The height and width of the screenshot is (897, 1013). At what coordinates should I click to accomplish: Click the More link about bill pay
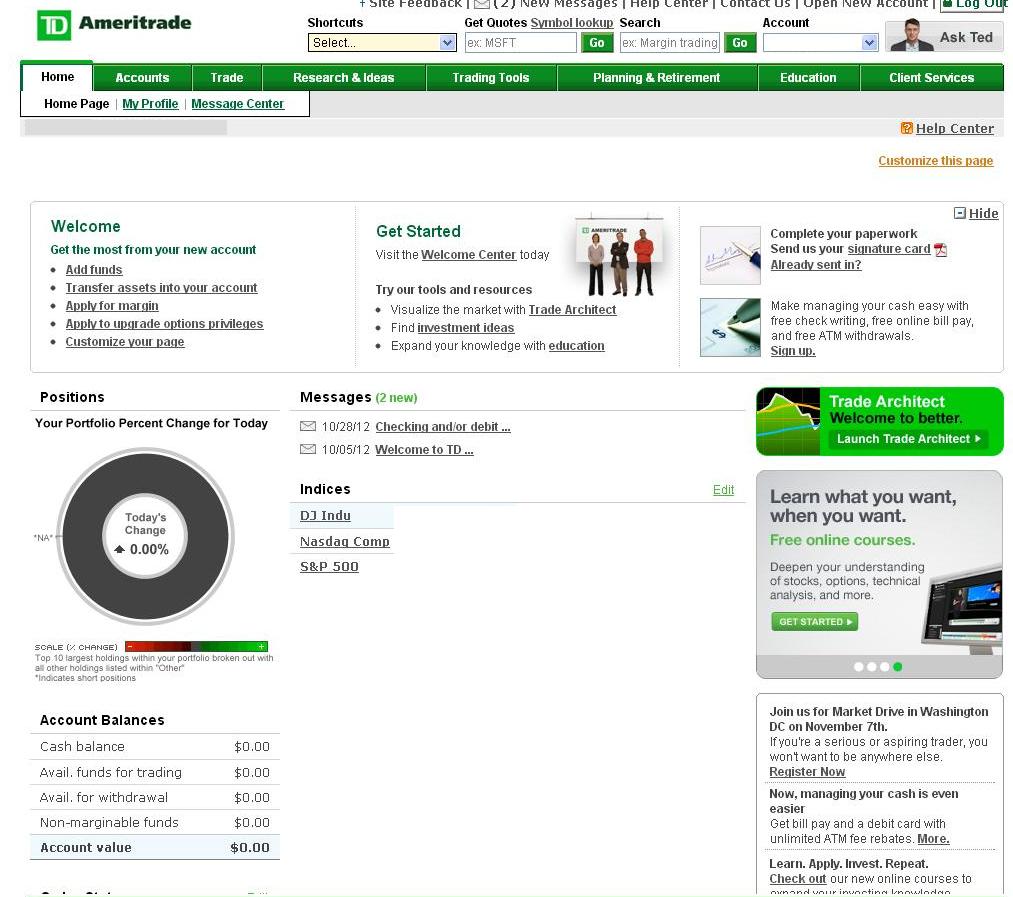tap(933, 839)
